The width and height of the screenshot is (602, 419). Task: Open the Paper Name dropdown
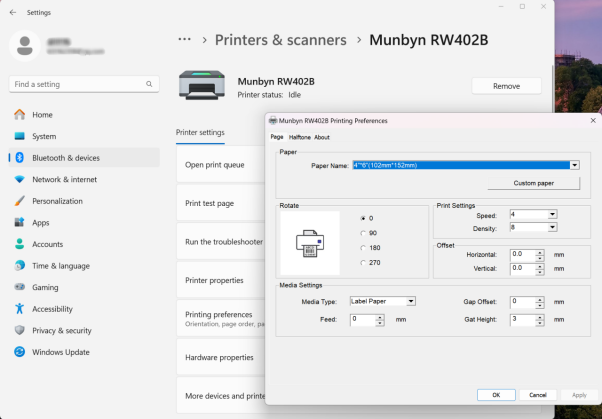[x=574, y=165]
